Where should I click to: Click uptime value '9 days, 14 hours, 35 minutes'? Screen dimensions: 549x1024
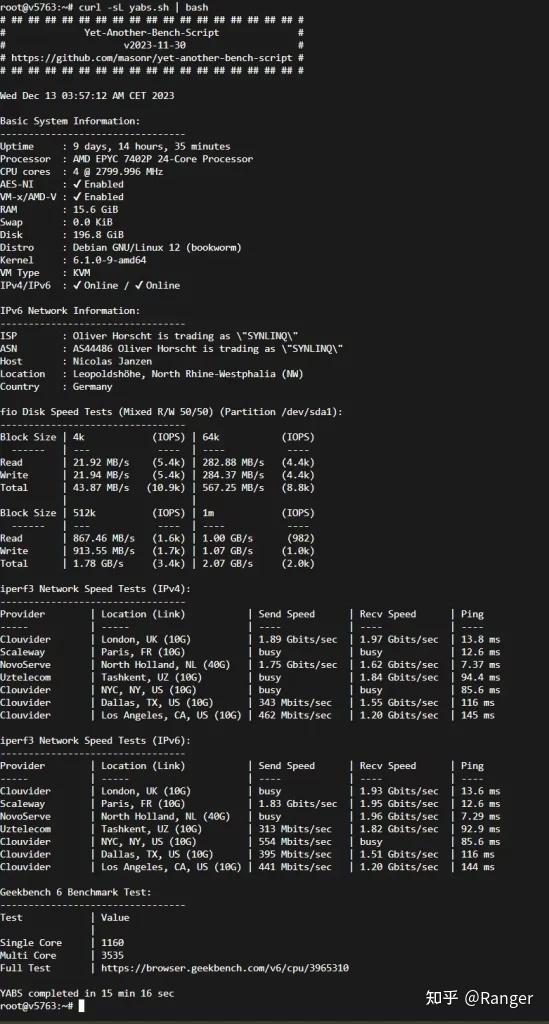coord(151,146)
